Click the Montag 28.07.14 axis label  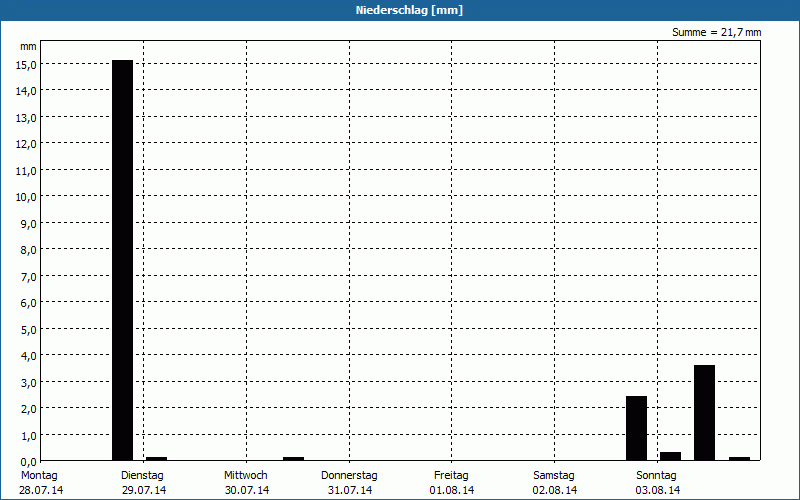pyautogui.click(x=41, y=483)
